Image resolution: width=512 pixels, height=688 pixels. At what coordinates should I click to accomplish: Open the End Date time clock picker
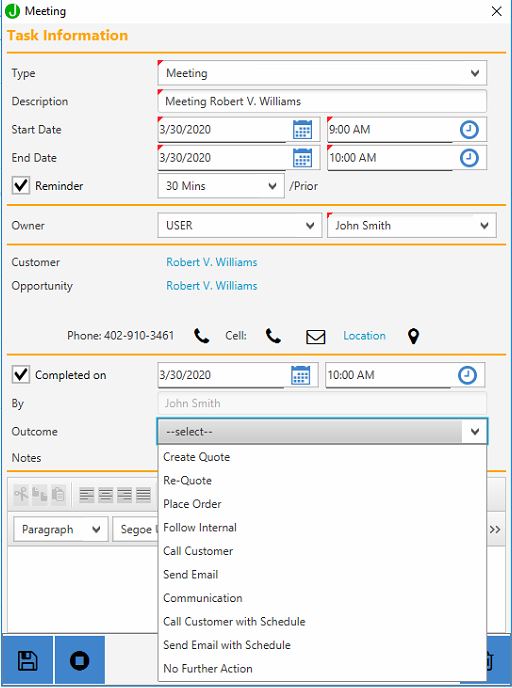pos(469,158)
